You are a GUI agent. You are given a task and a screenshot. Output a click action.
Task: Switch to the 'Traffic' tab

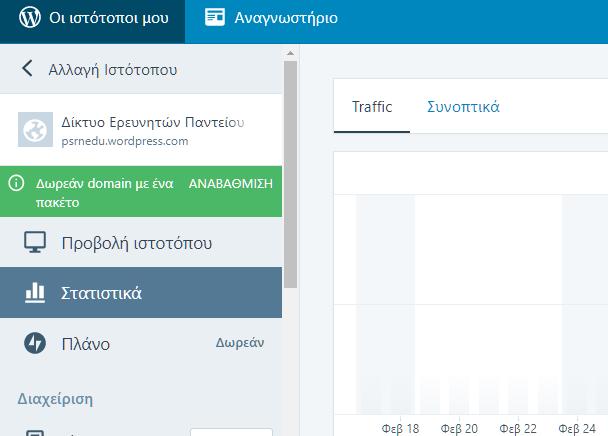(372, 107)
